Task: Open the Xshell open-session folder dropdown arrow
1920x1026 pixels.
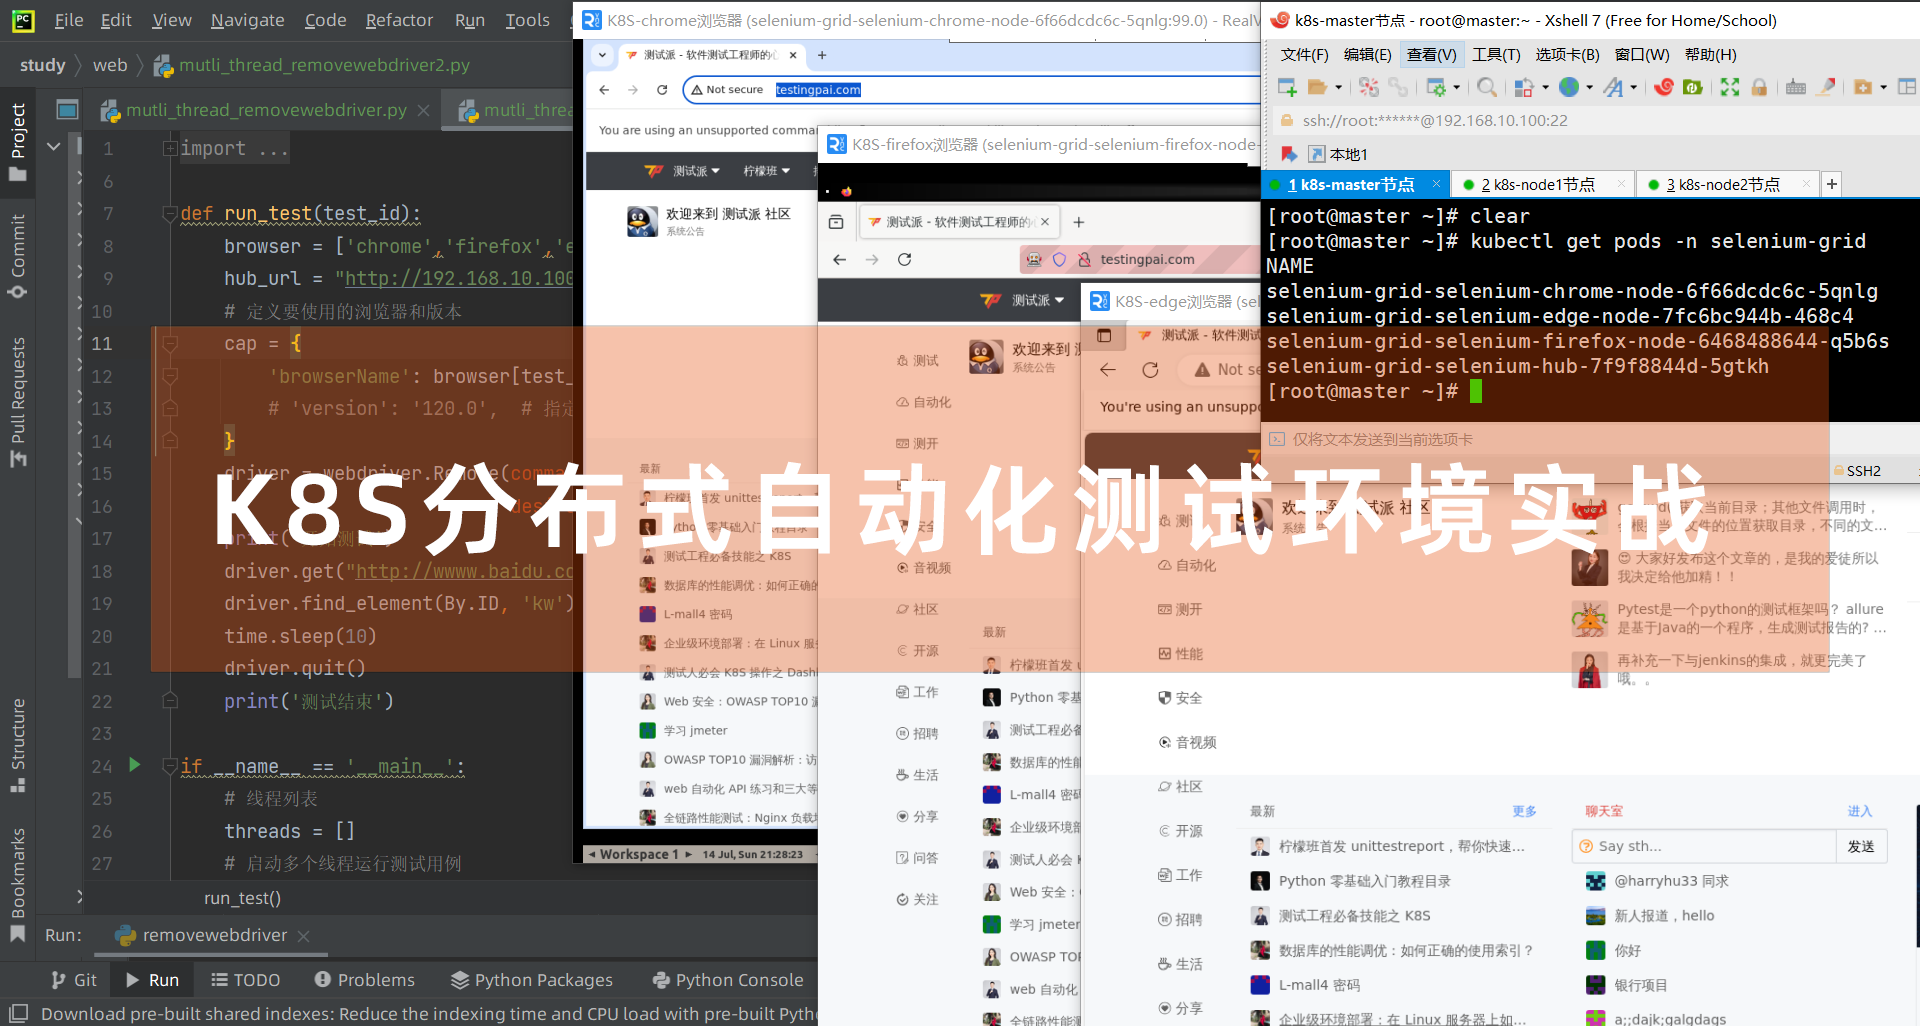Action: click(x=1338, y=88)
